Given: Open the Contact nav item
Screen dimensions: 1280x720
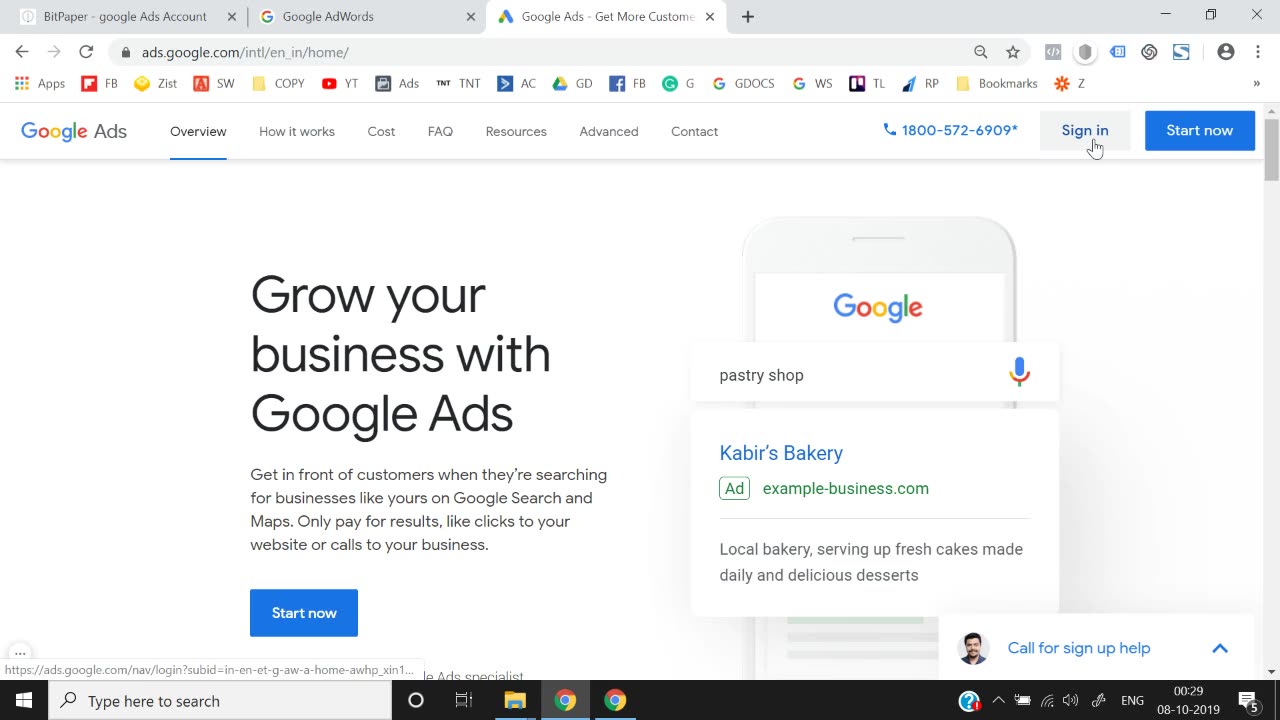Looking at the screenshot, I should 694,131.
